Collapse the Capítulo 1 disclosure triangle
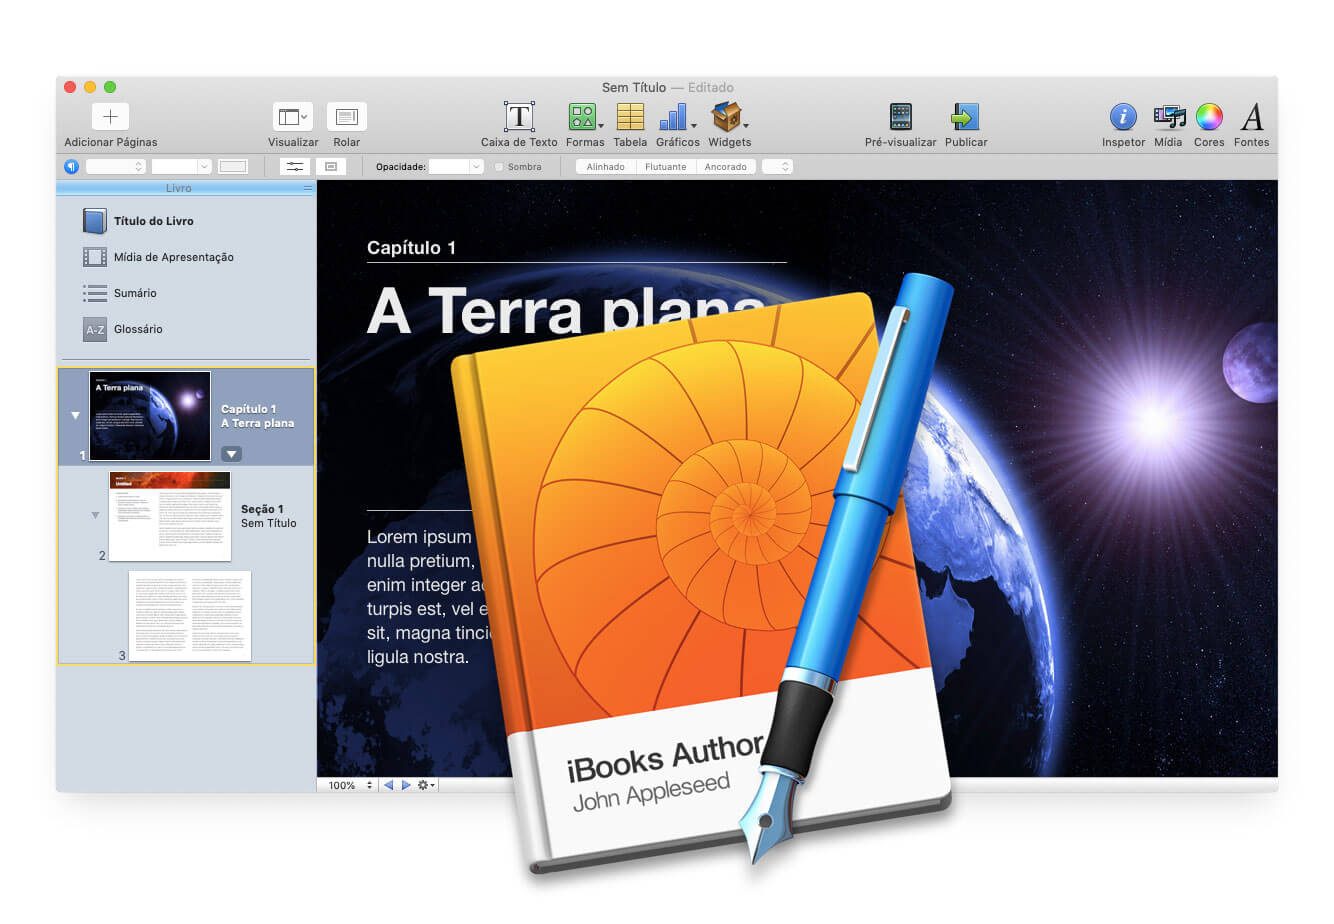 75,415
